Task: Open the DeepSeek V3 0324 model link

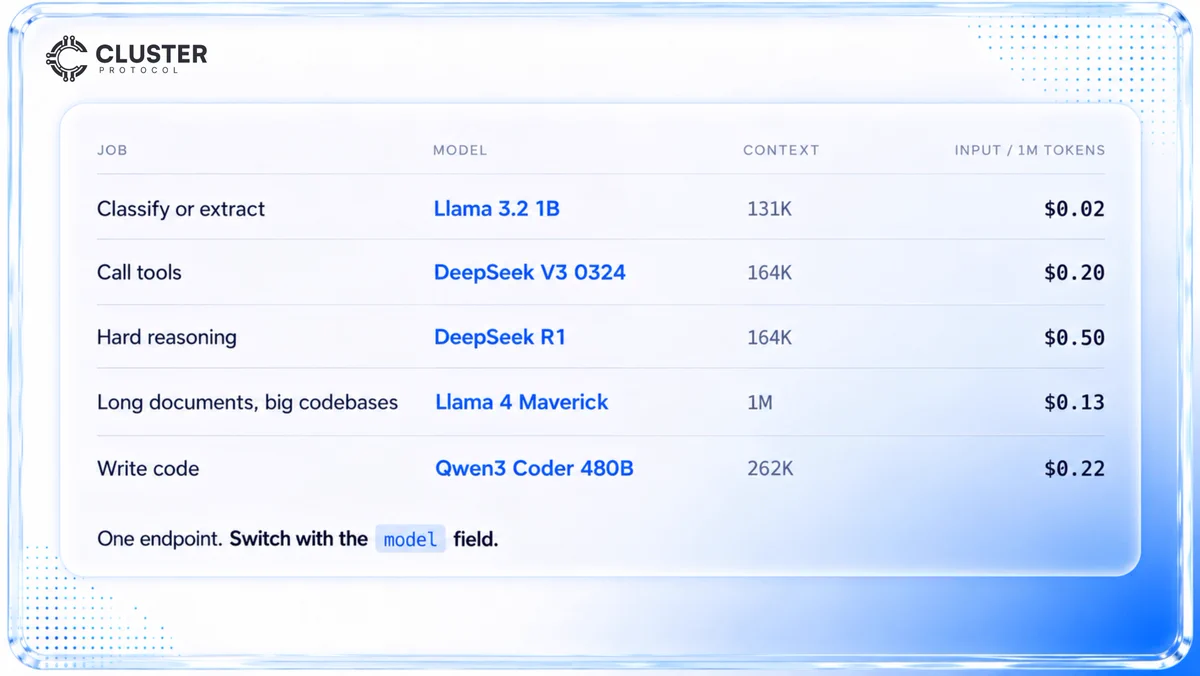Action: 530,272
